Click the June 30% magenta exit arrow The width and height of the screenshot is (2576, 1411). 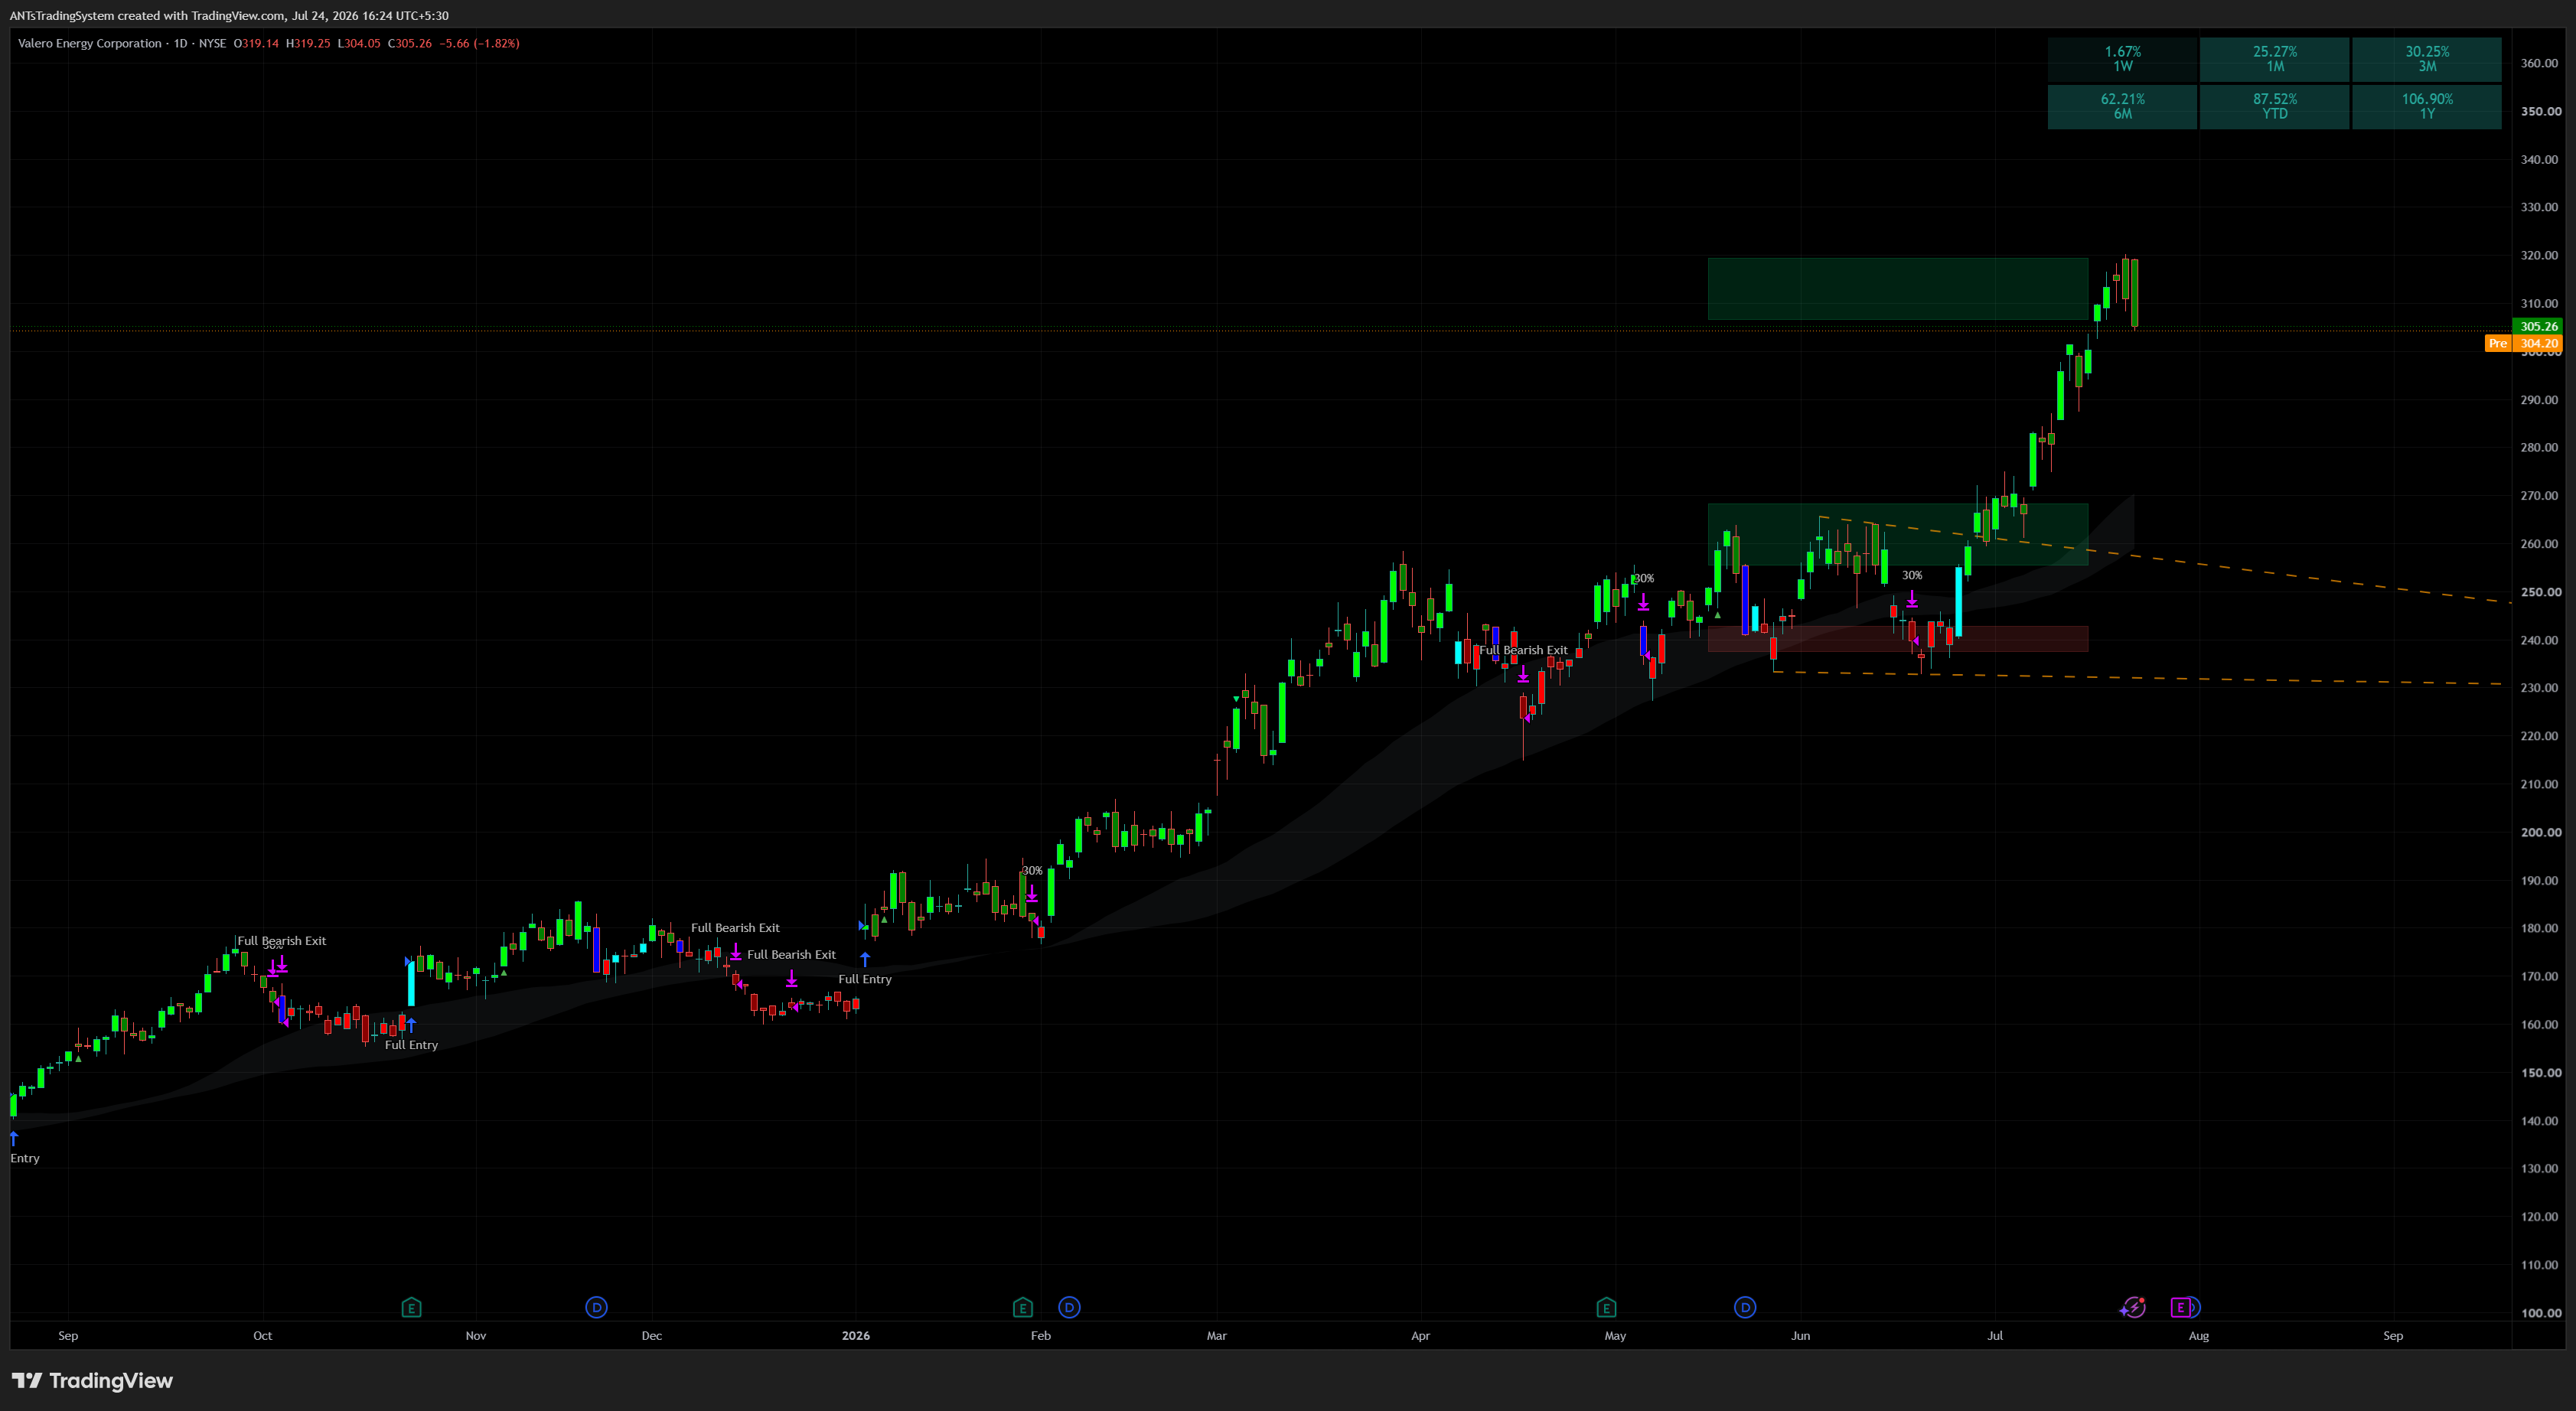1912,599
